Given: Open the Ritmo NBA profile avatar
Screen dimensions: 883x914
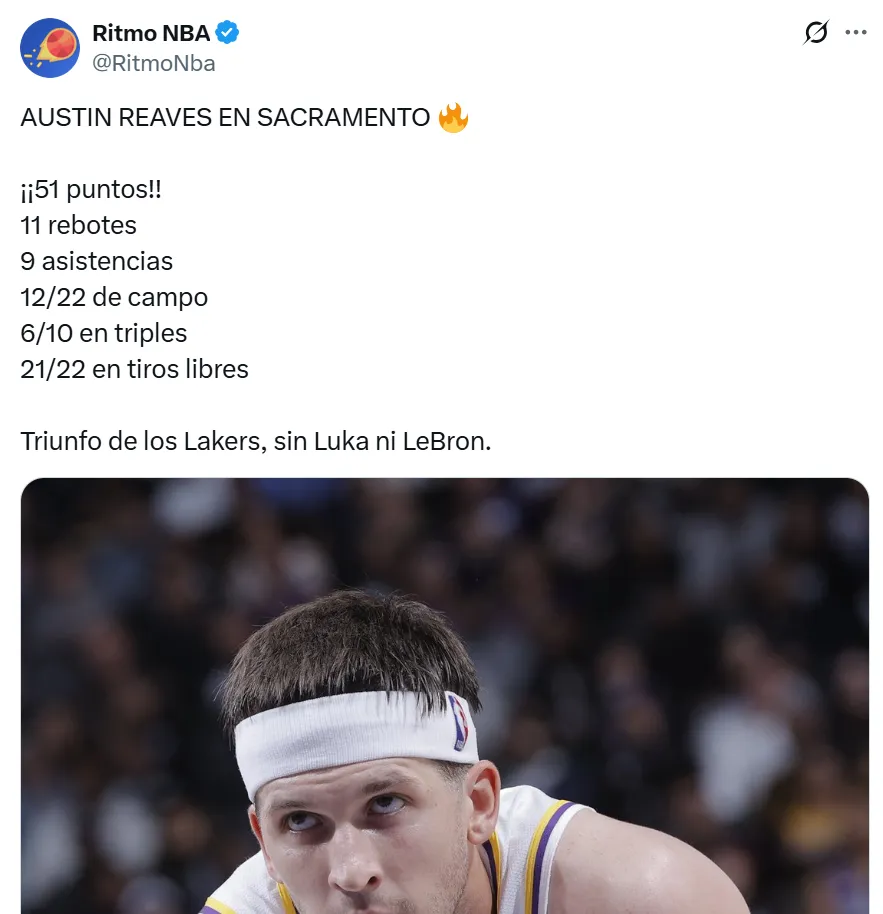Looking at the screenshot, I should click(50, 48).
